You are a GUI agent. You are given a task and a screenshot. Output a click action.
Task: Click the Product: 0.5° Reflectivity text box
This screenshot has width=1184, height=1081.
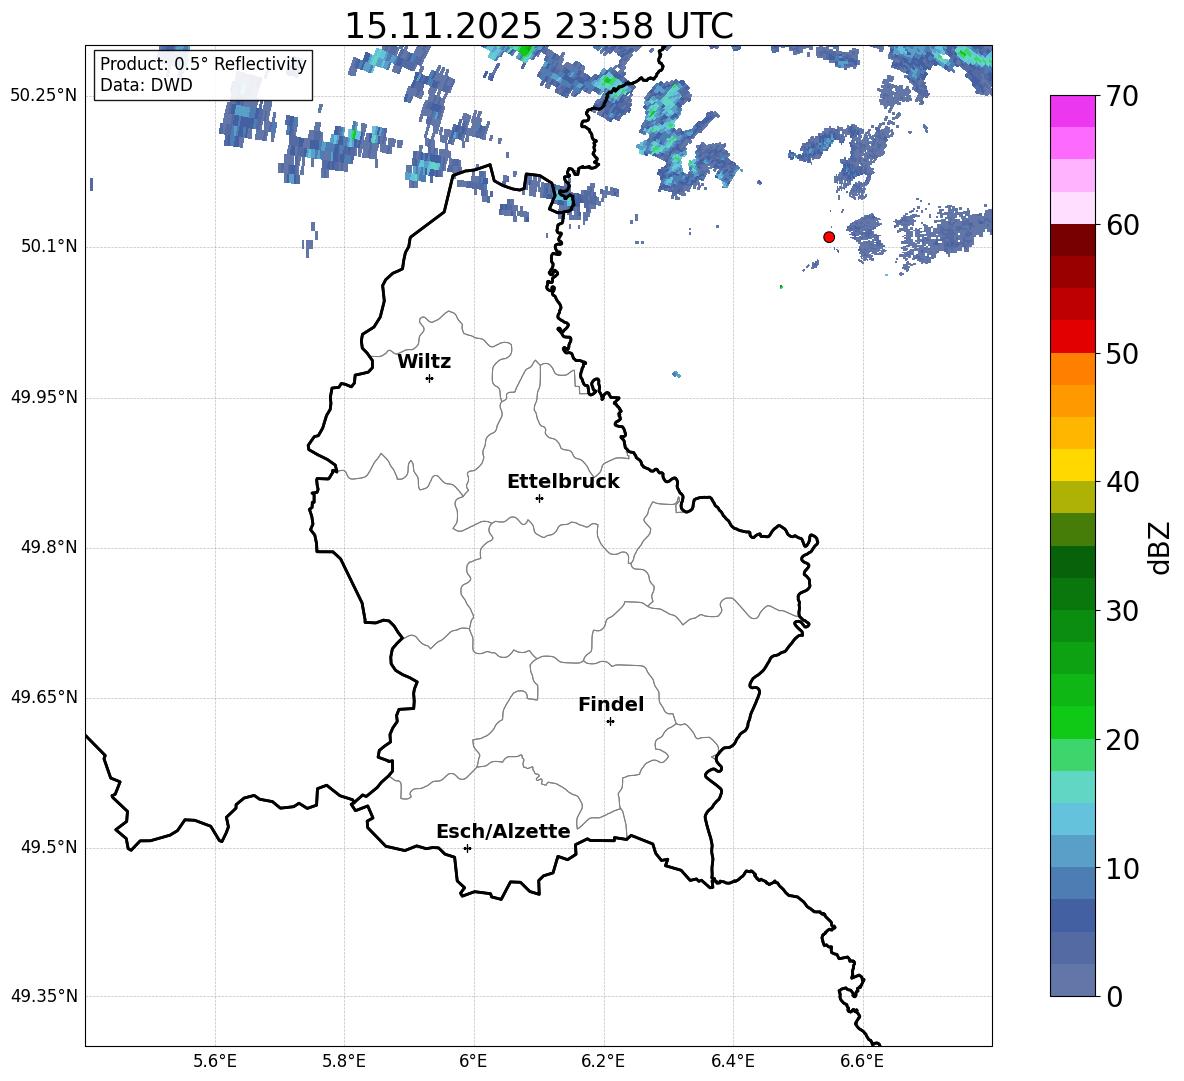point(203,74)
